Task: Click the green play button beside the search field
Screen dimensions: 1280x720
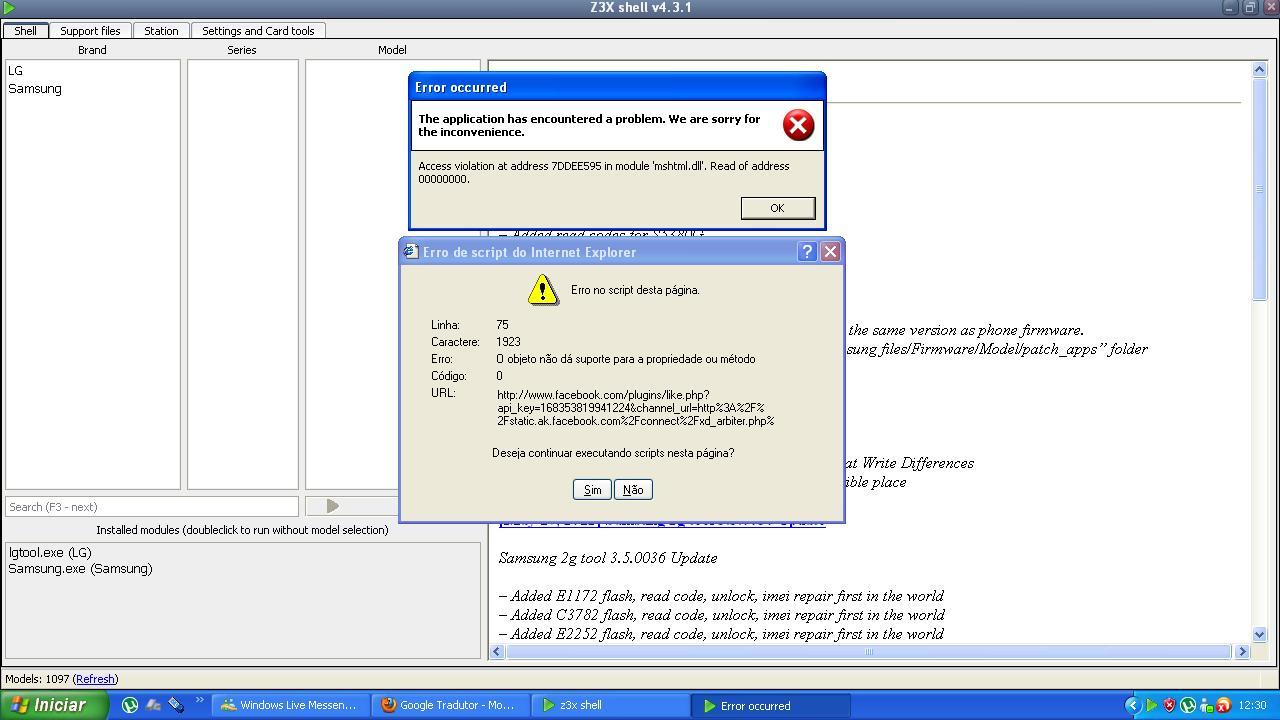Action: pos(332,507)
